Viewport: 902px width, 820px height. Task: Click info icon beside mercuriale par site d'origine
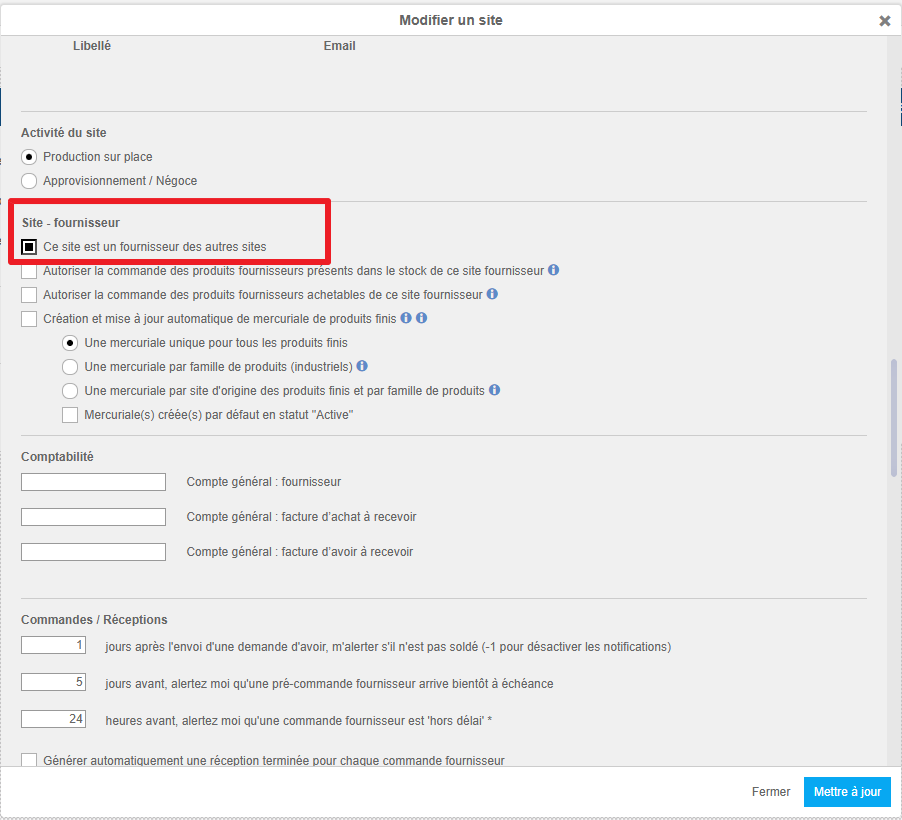[x=494, y=390]
